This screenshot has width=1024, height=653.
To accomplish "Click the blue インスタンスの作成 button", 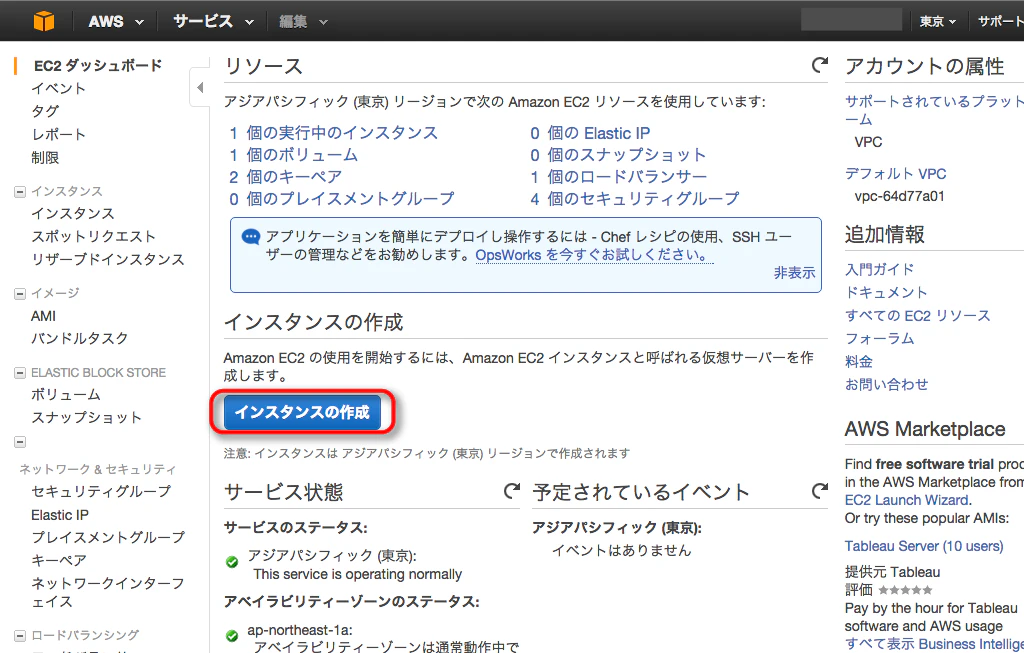I will click(x=302, y=412).
